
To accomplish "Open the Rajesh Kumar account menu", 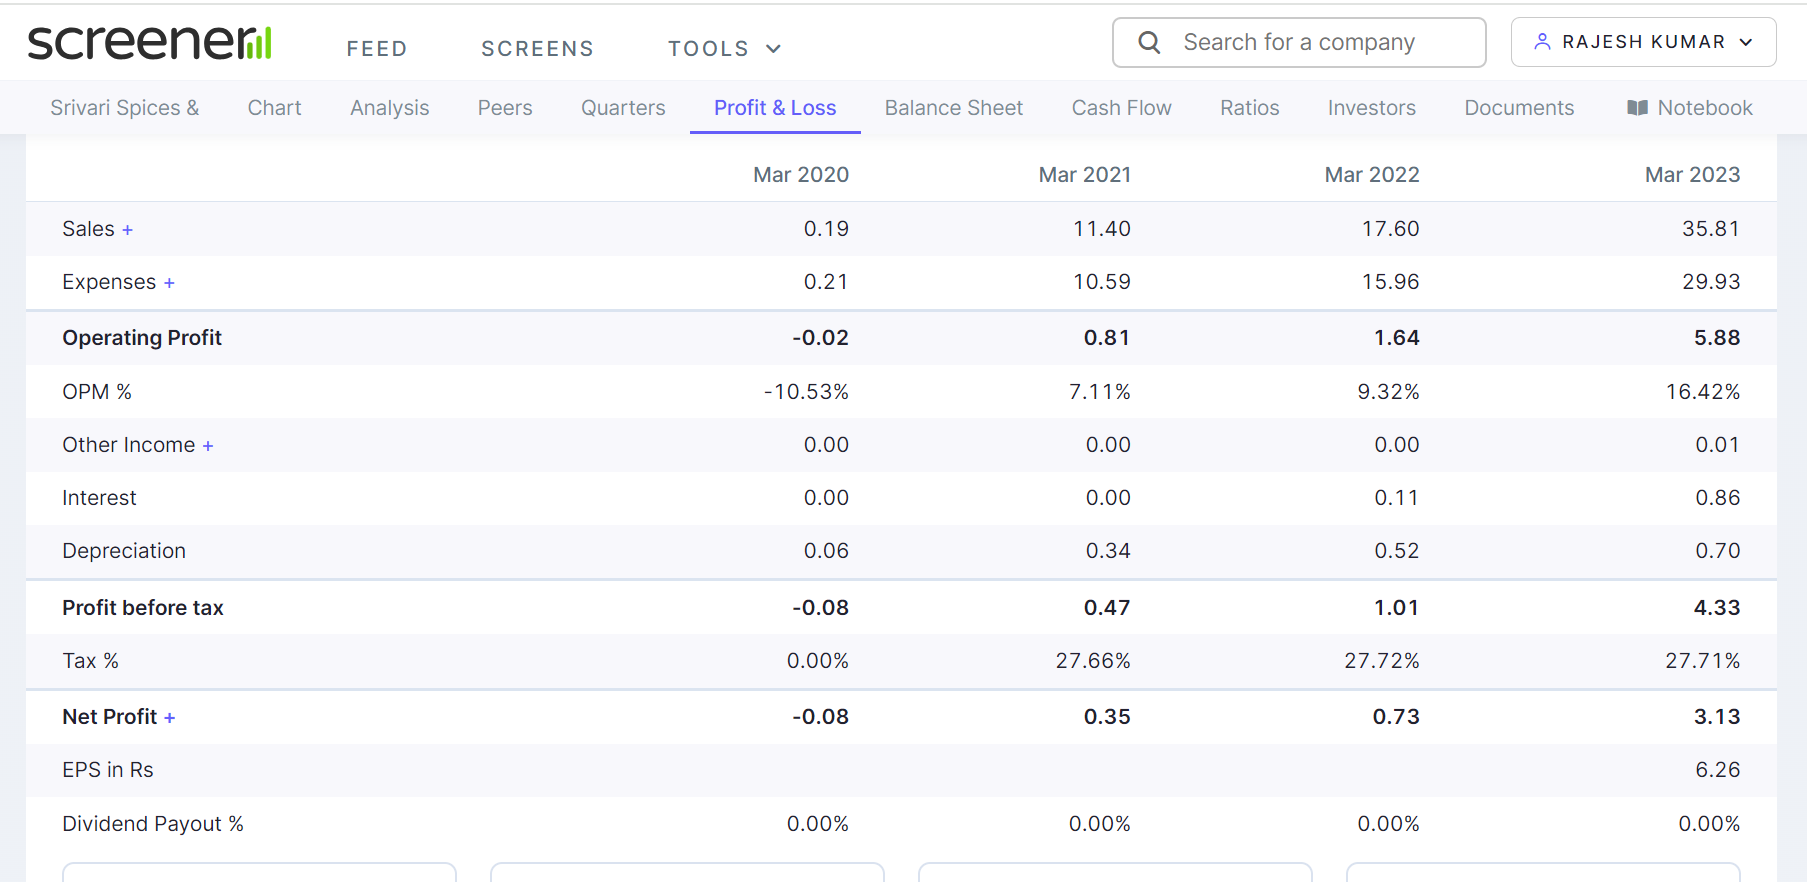I will click(1643, 42).
